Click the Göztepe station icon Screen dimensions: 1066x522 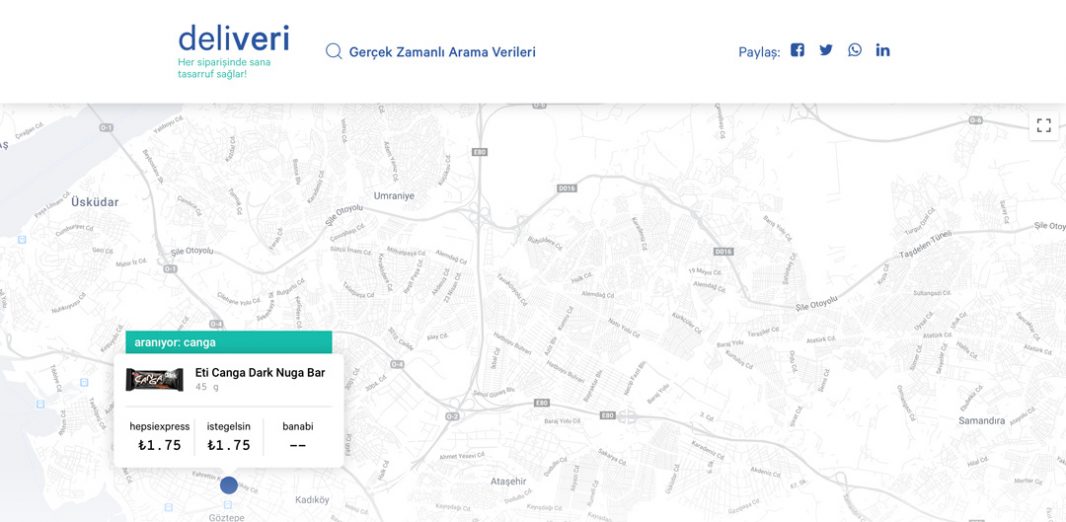pos(227,505)
